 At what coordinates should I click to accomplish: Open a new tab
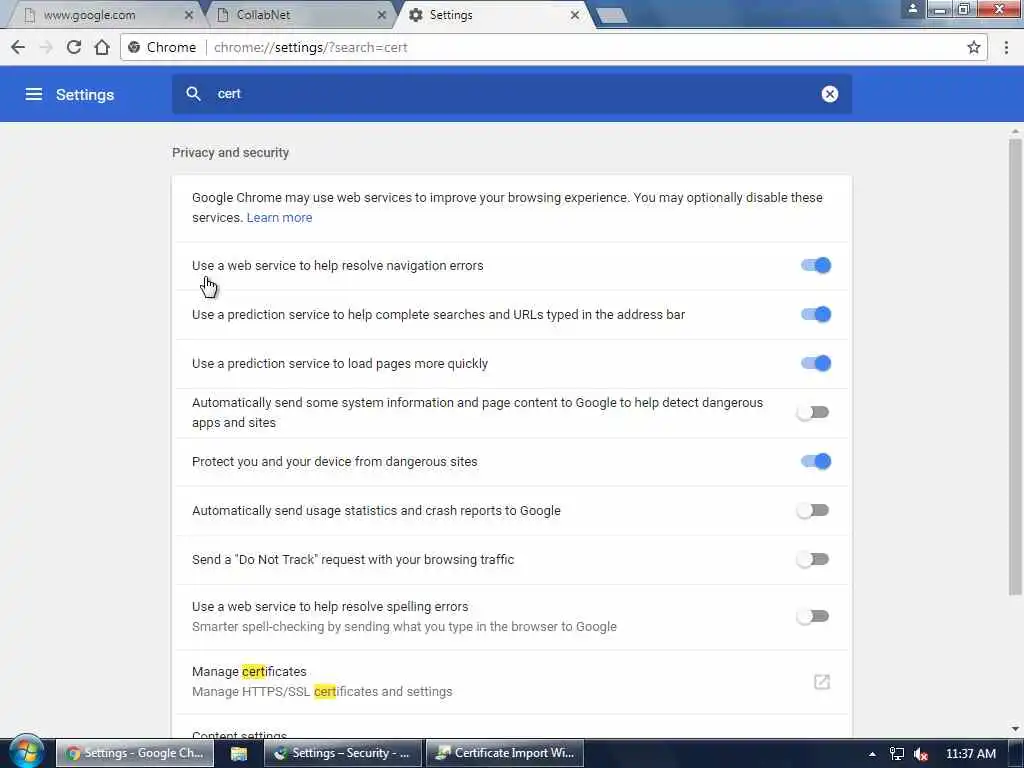(612, 16)
